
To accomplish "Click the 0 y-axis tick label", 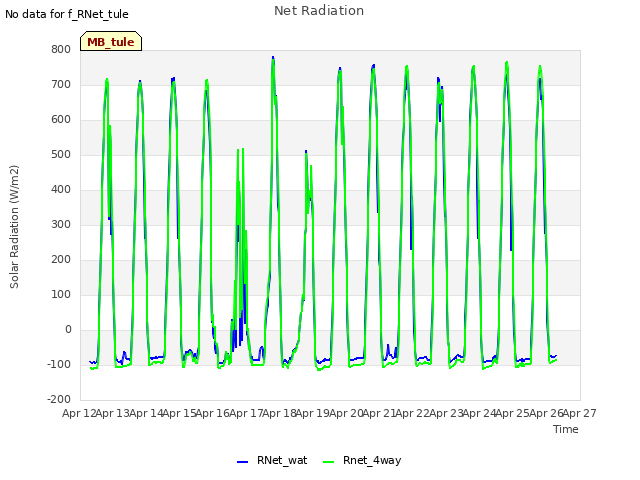I will 68,330.
